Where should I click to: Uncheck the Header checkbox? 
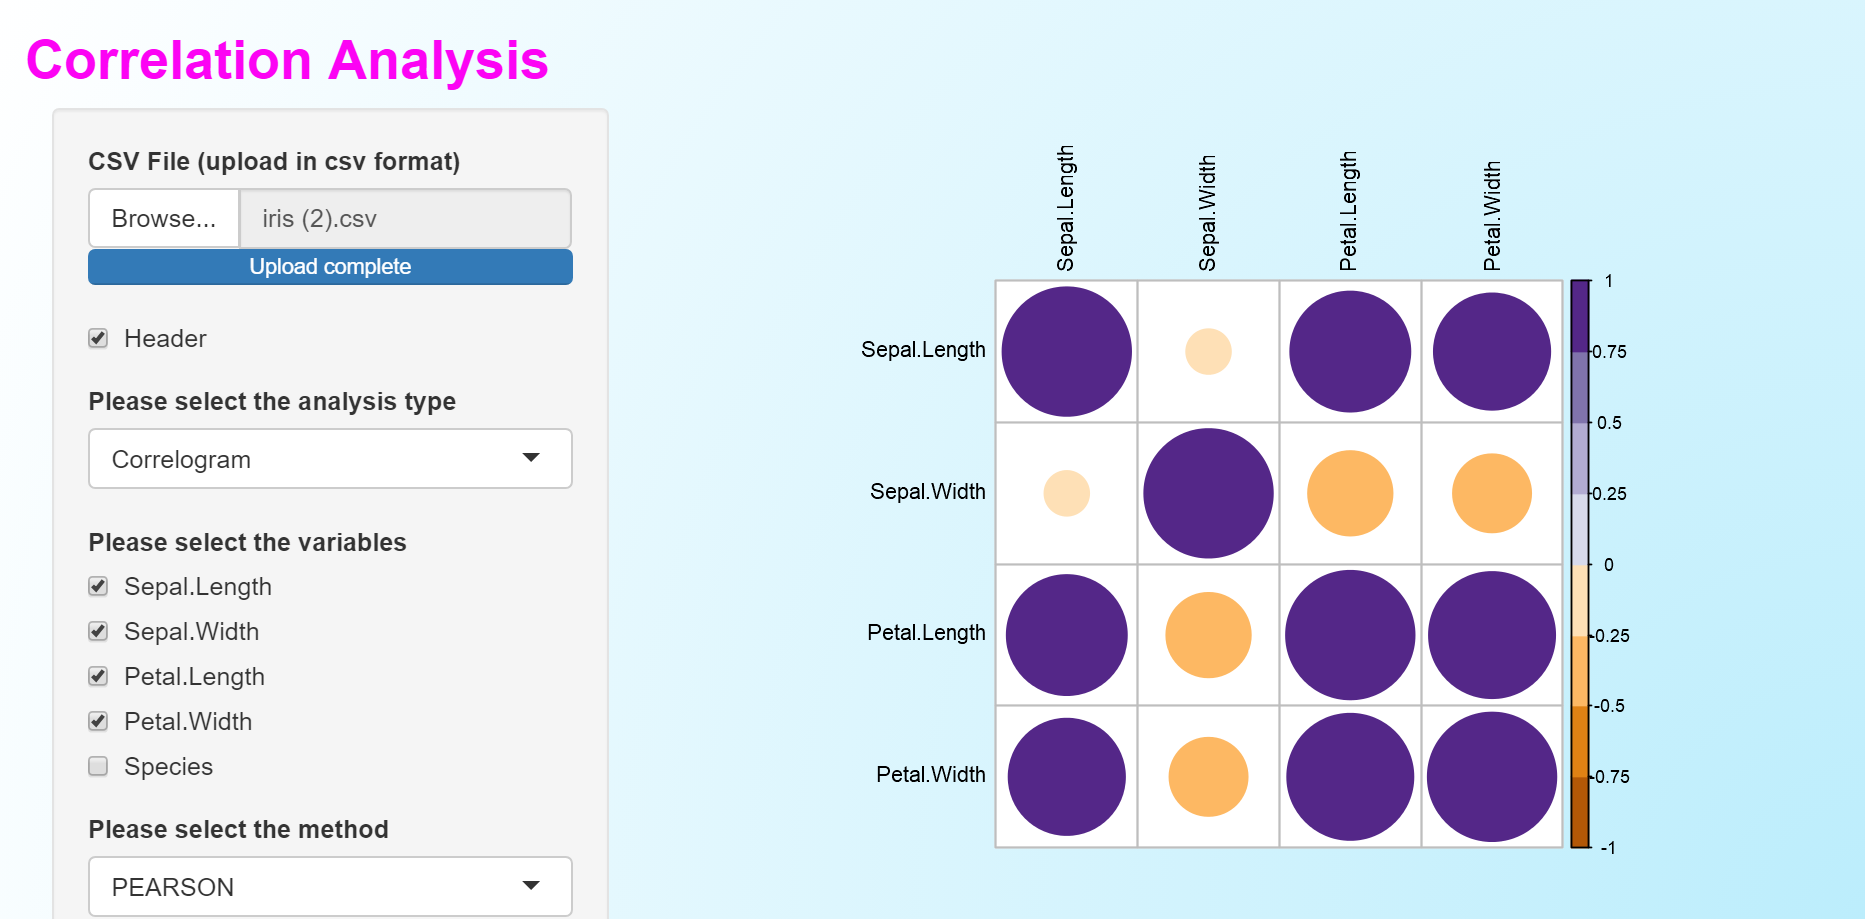click(x=98, y=338)
